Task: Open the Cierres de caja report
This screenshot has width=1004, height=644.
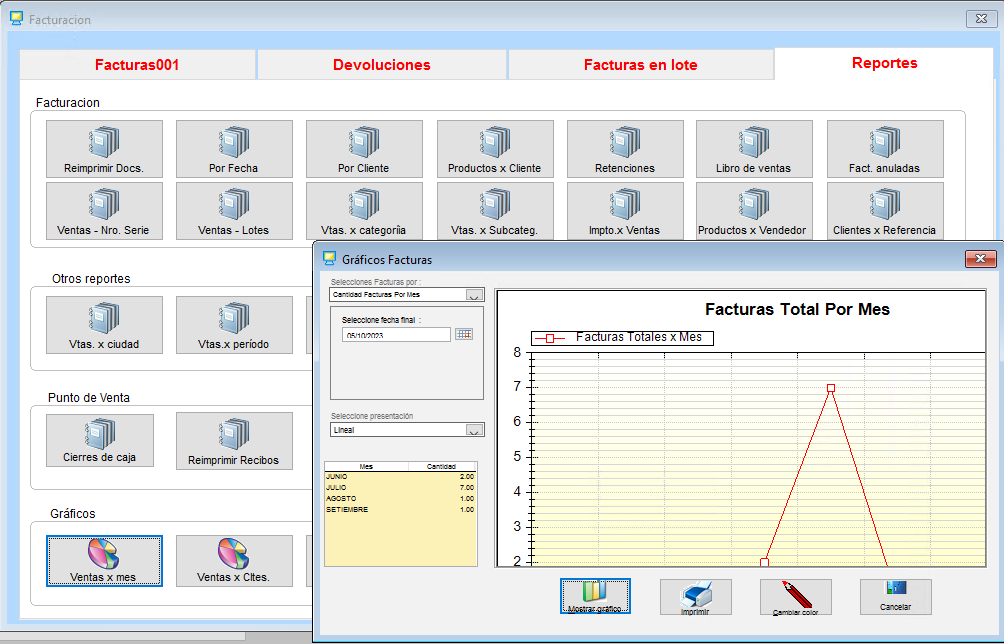Action: (x=100, y=440)
